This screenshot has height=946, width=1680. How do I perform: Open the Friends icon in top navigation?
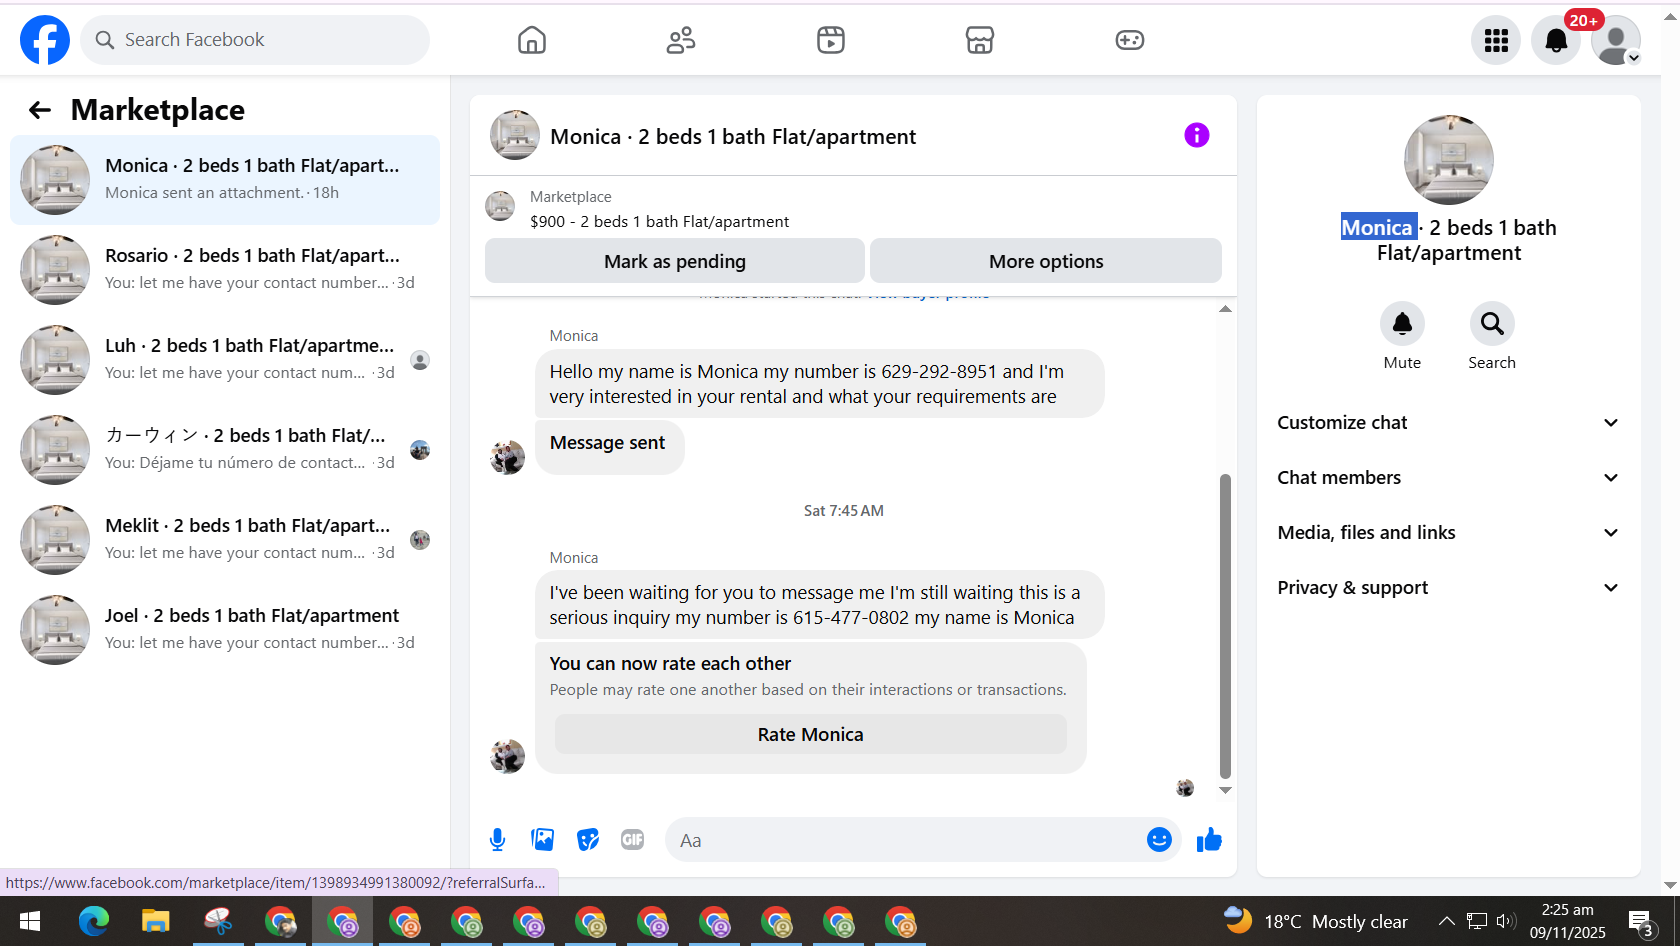point(681,40)
